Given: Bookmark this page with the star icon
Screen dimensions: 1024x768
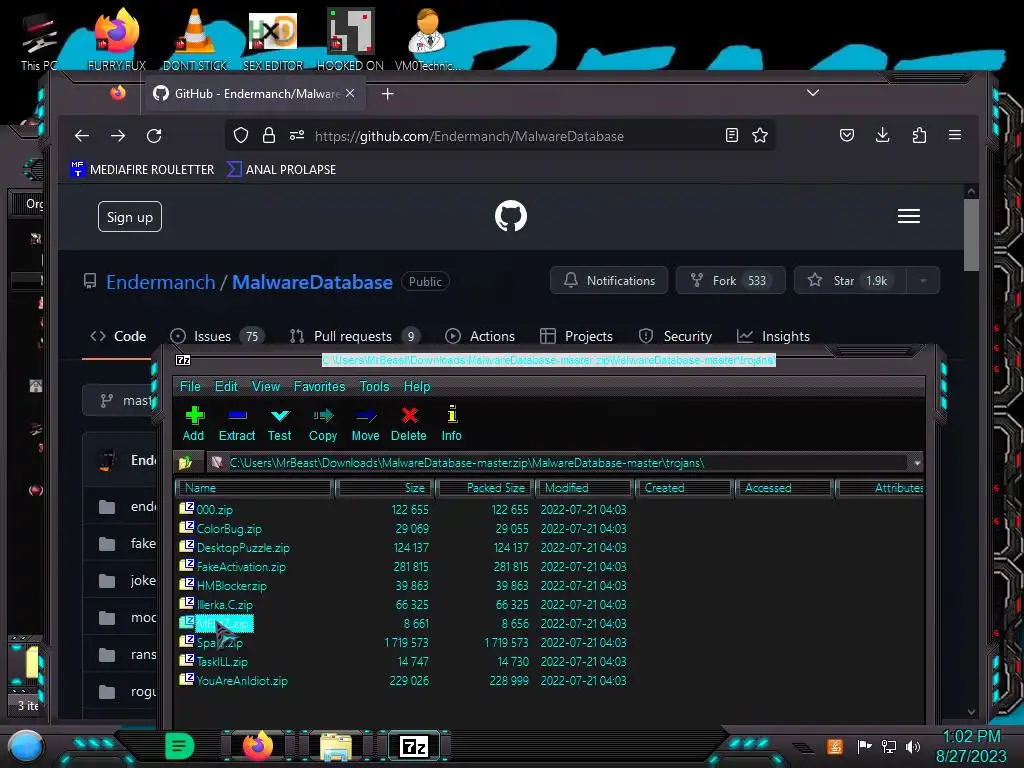Looking at the screenshot, I should coord(760,135).
